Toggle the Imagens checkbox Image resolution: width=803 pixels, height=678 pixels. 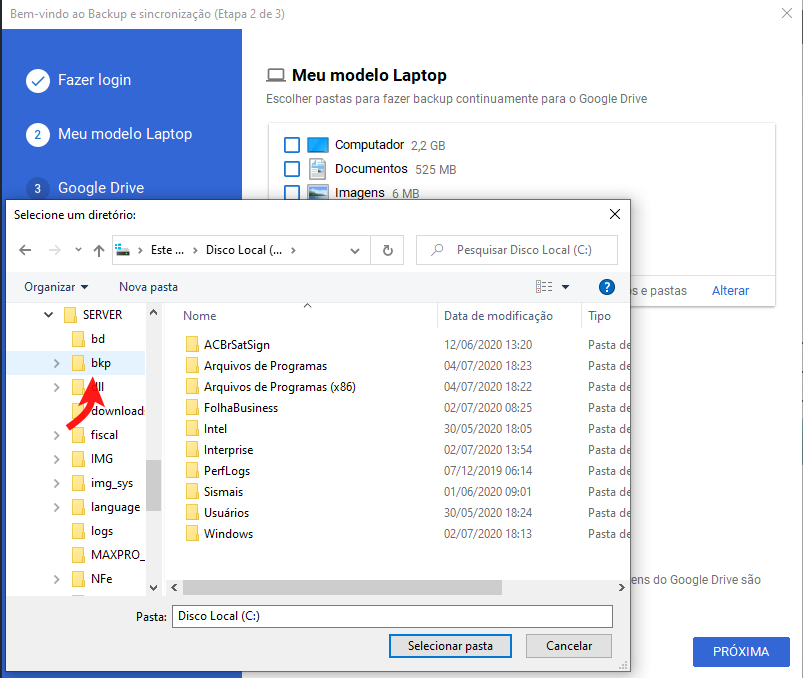(x=292, y=193)
